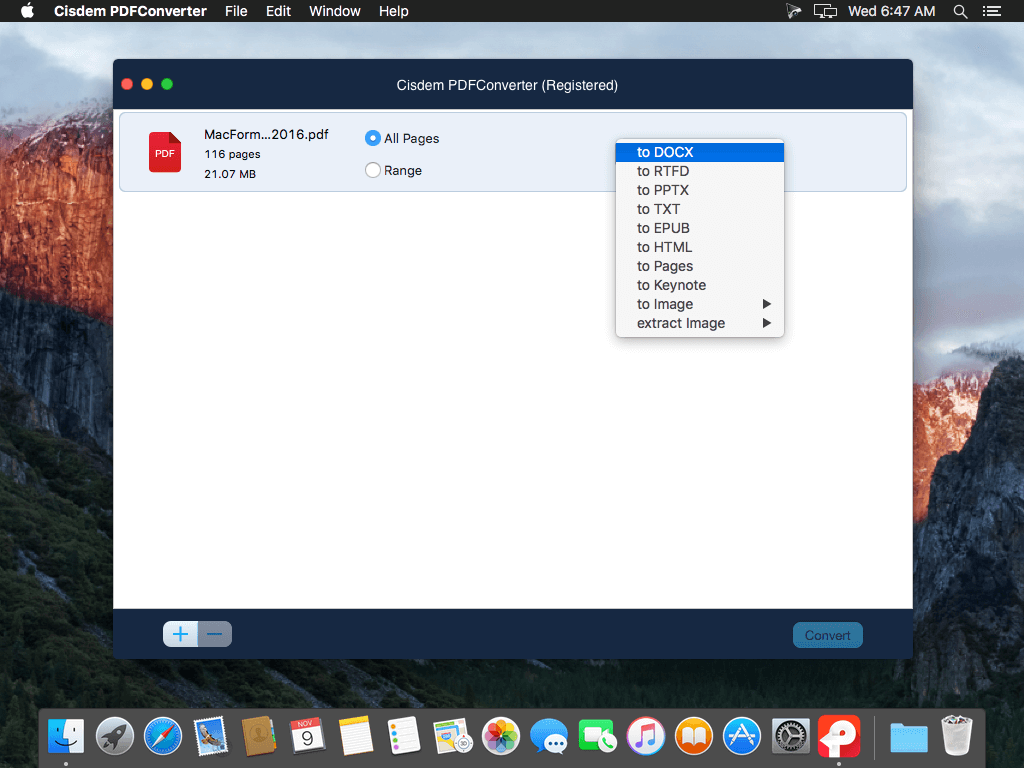Click the 116 pages text
The image size is (1024, 768).
232,154
